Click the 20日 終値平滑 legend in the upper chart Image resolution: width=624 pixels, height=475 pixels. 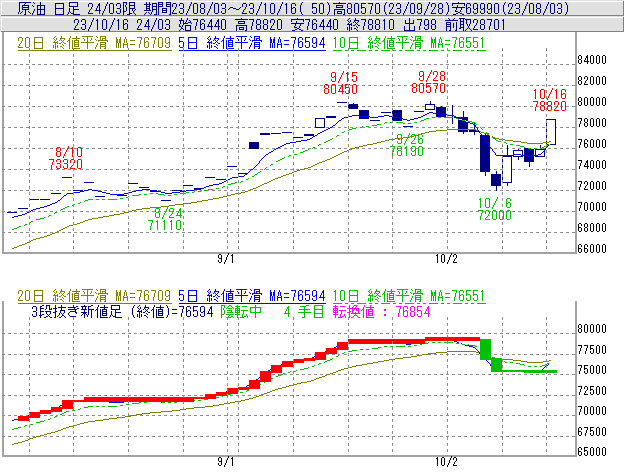point(94,43)
